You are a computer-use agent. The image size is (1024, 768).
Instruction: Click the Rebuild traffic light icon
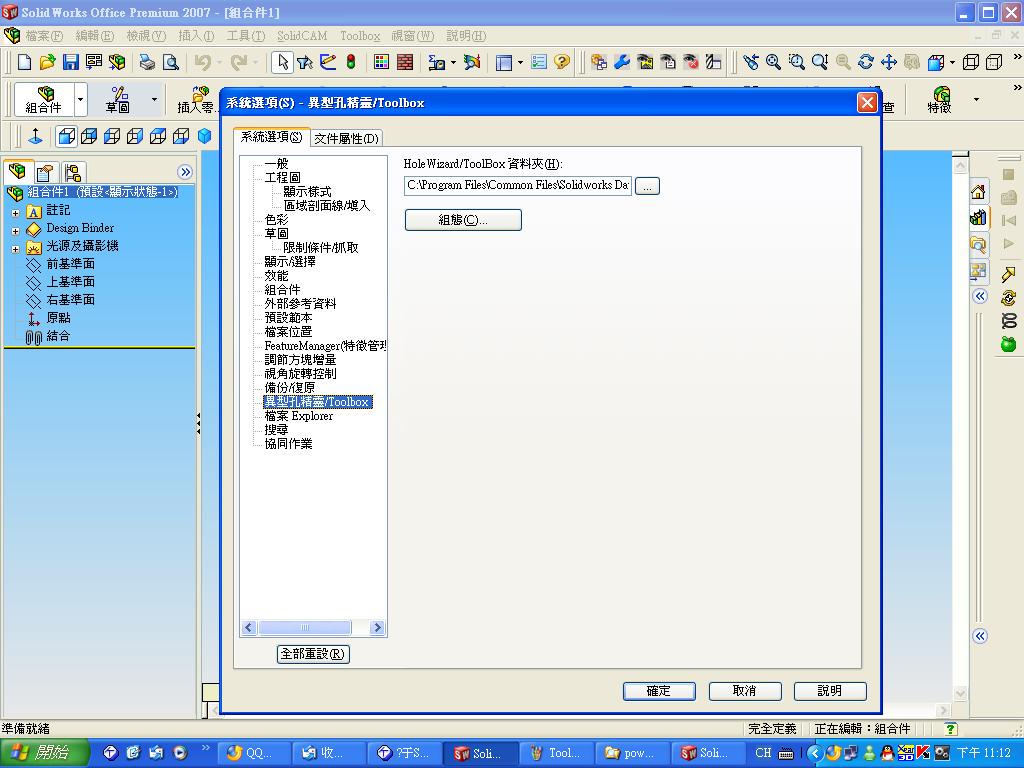pyautogui.click(x=351, y=62)
